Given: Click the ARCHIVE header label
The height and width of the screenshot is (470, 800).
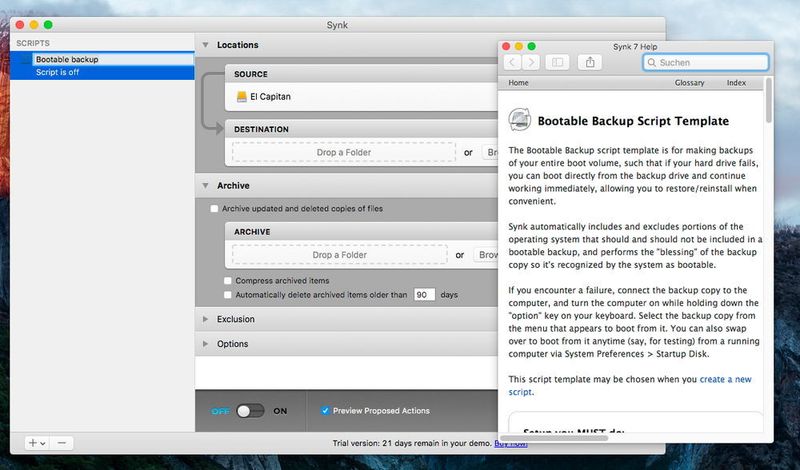Looking at the screenshot, I should point(252,232).
